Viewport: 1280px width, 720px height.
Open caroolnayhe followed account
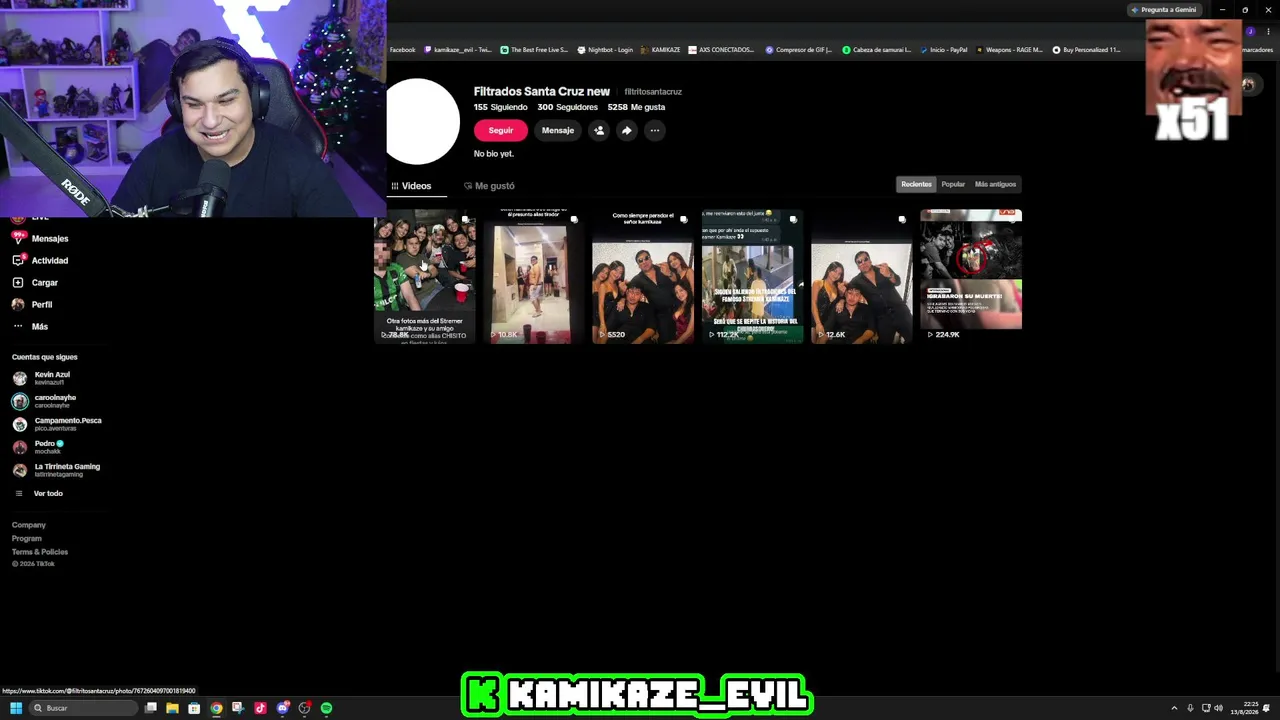[44, 401]
